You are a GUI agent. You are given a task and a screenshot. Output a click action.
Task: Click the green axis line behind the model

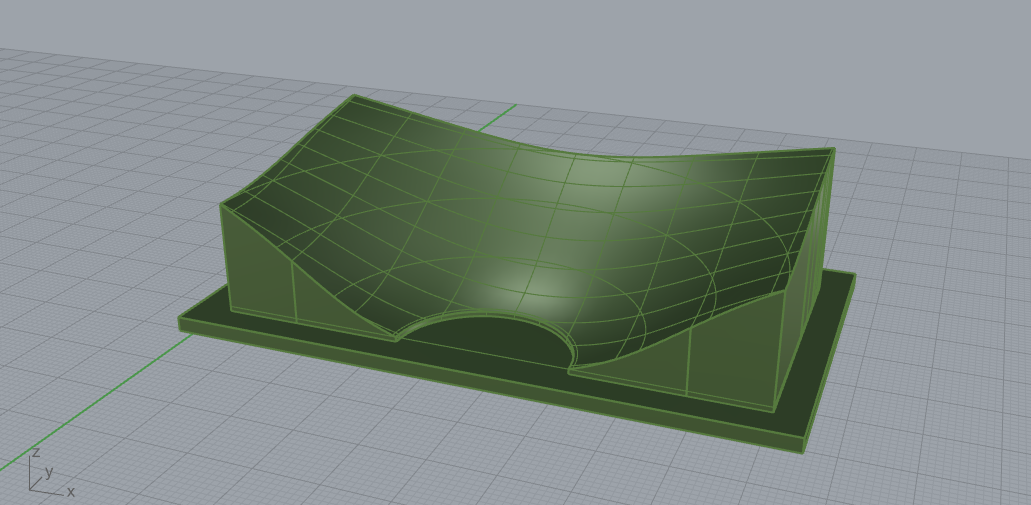500,112
